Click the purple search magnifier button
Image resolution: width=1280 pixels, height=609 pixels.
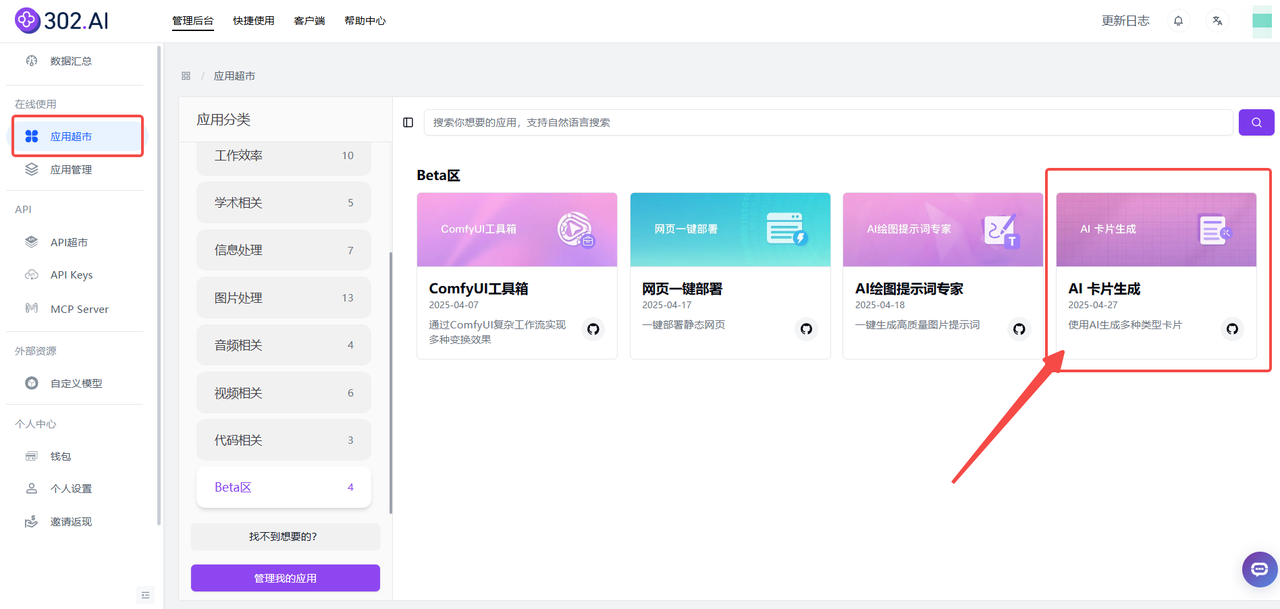pos(1256,122)
